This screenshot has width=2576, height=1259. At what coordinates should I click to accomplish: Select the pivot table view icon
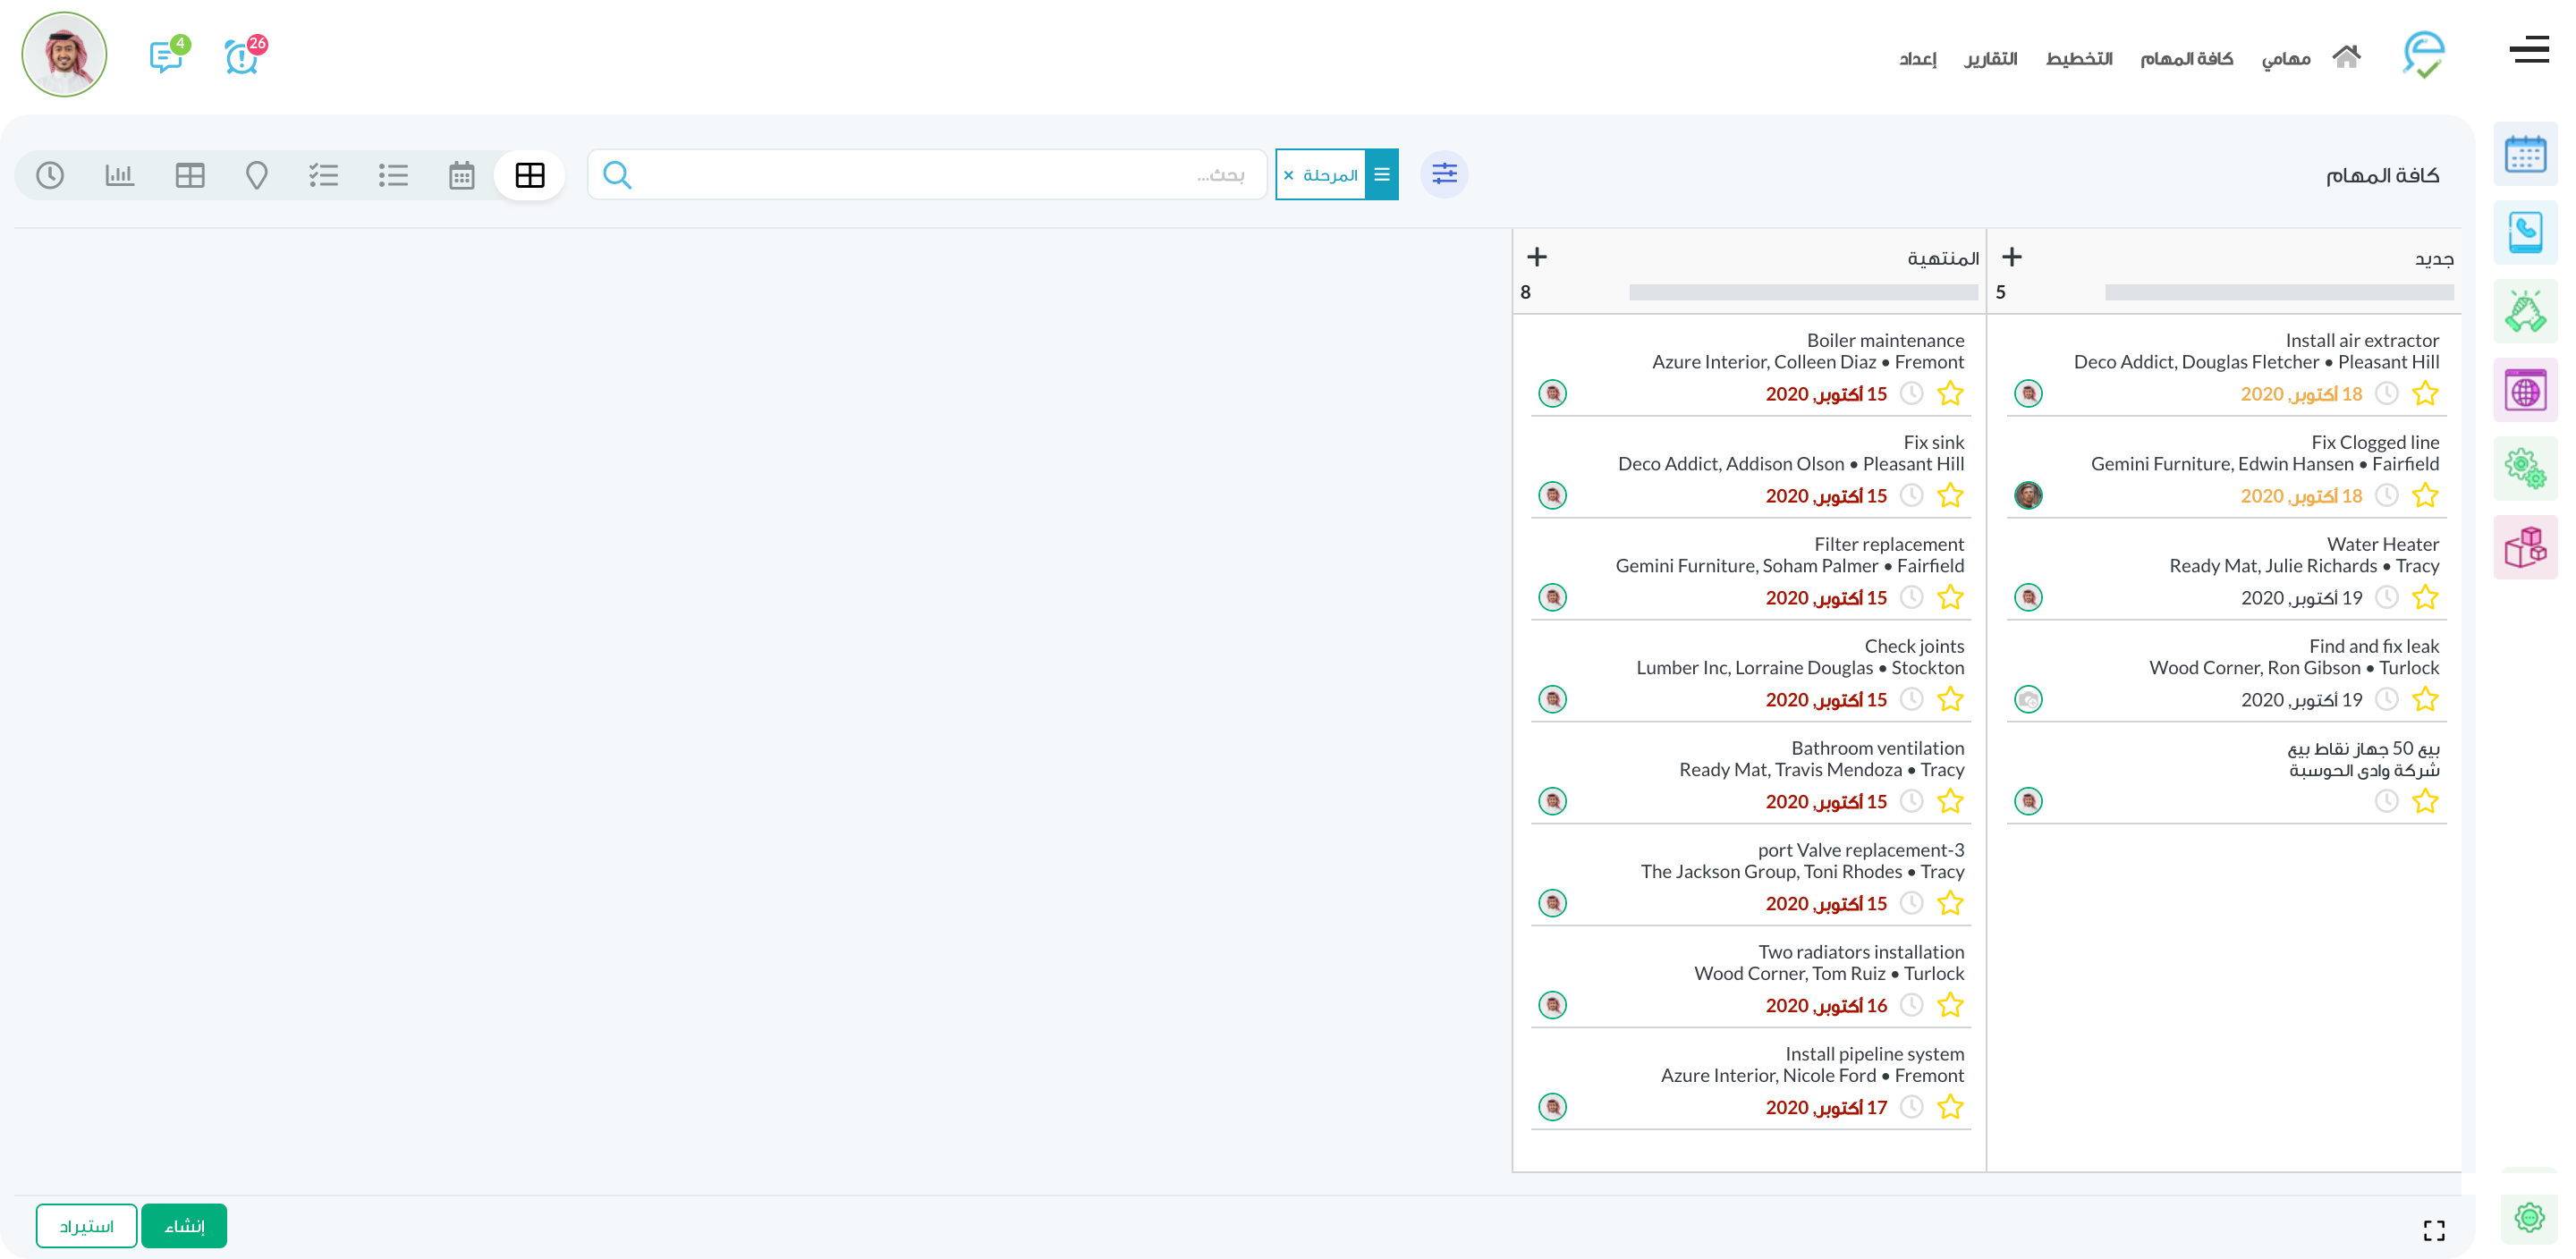pos(189,175)
